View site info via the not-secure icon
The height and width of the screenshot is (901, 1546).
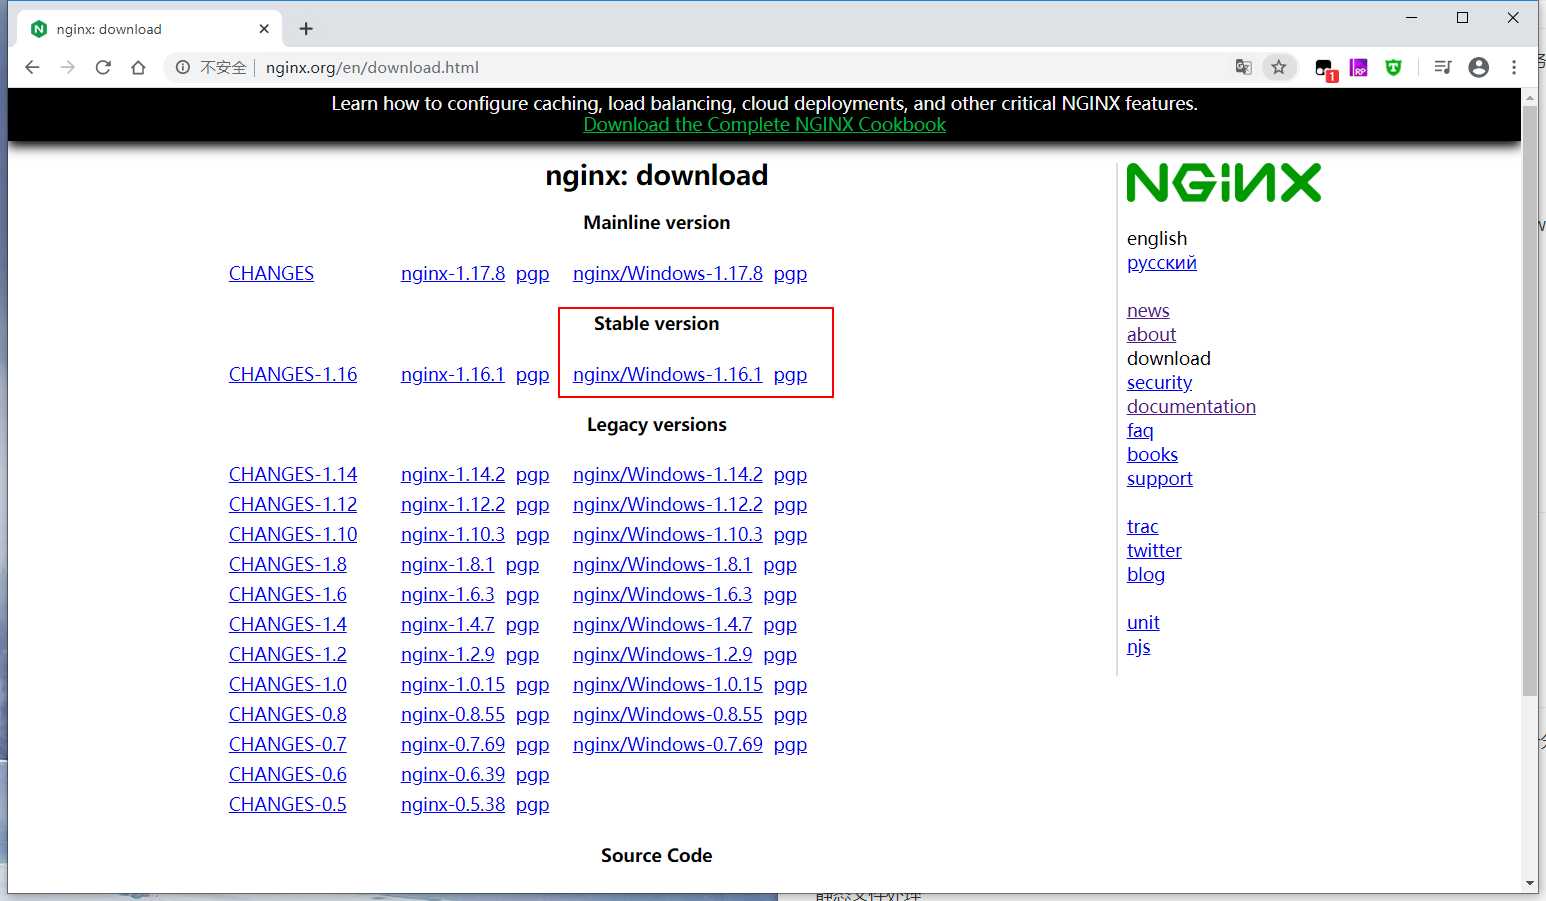point(183,67)
